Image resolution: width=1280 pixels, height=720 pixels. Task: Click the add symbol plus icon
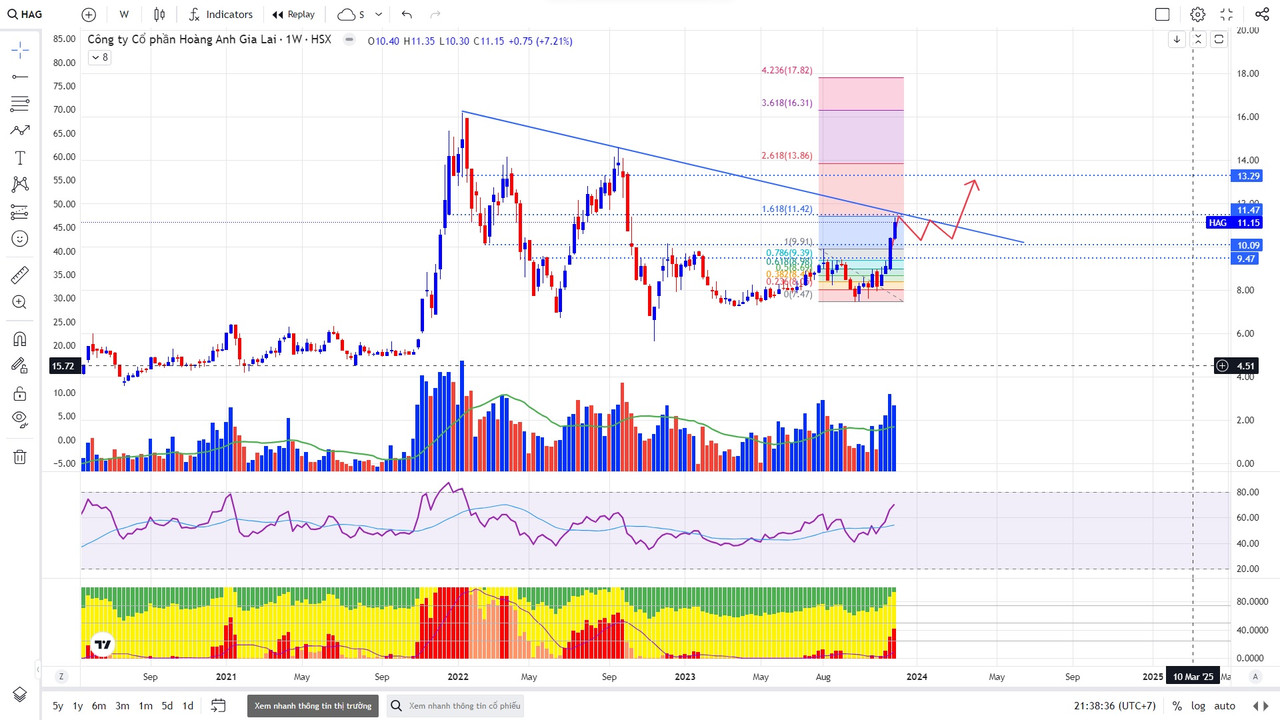(89, 14)
